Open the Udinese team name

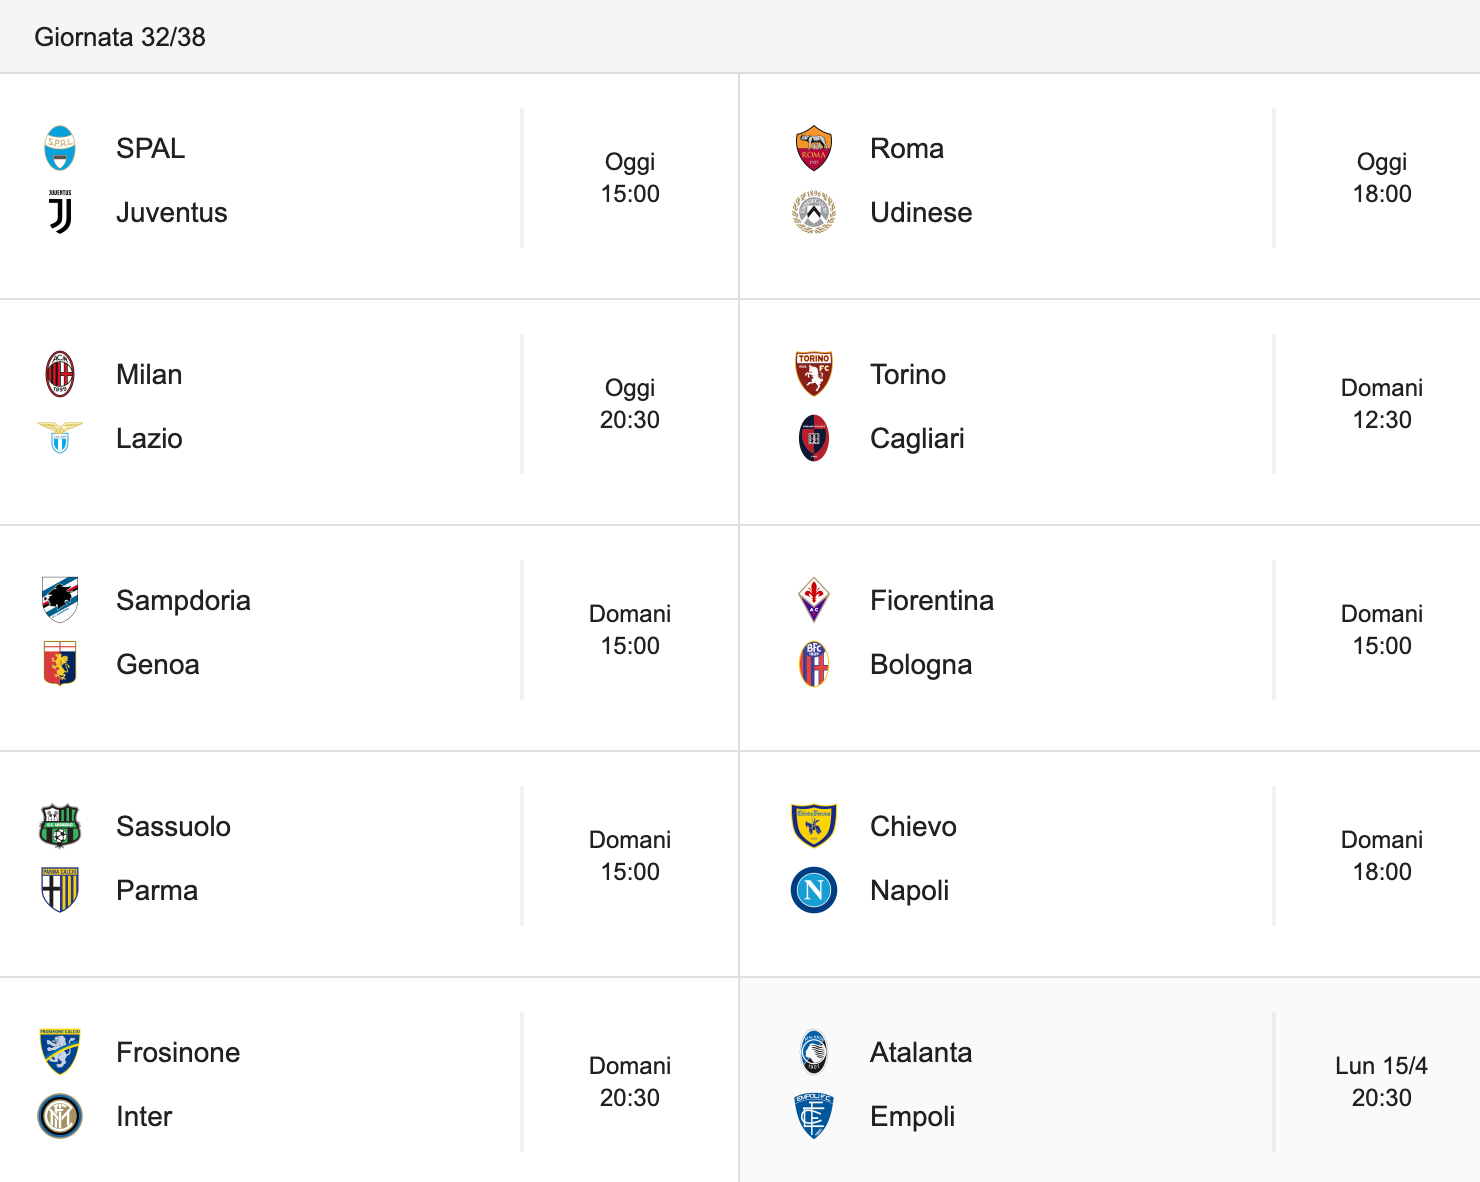[x=921, y=212]
